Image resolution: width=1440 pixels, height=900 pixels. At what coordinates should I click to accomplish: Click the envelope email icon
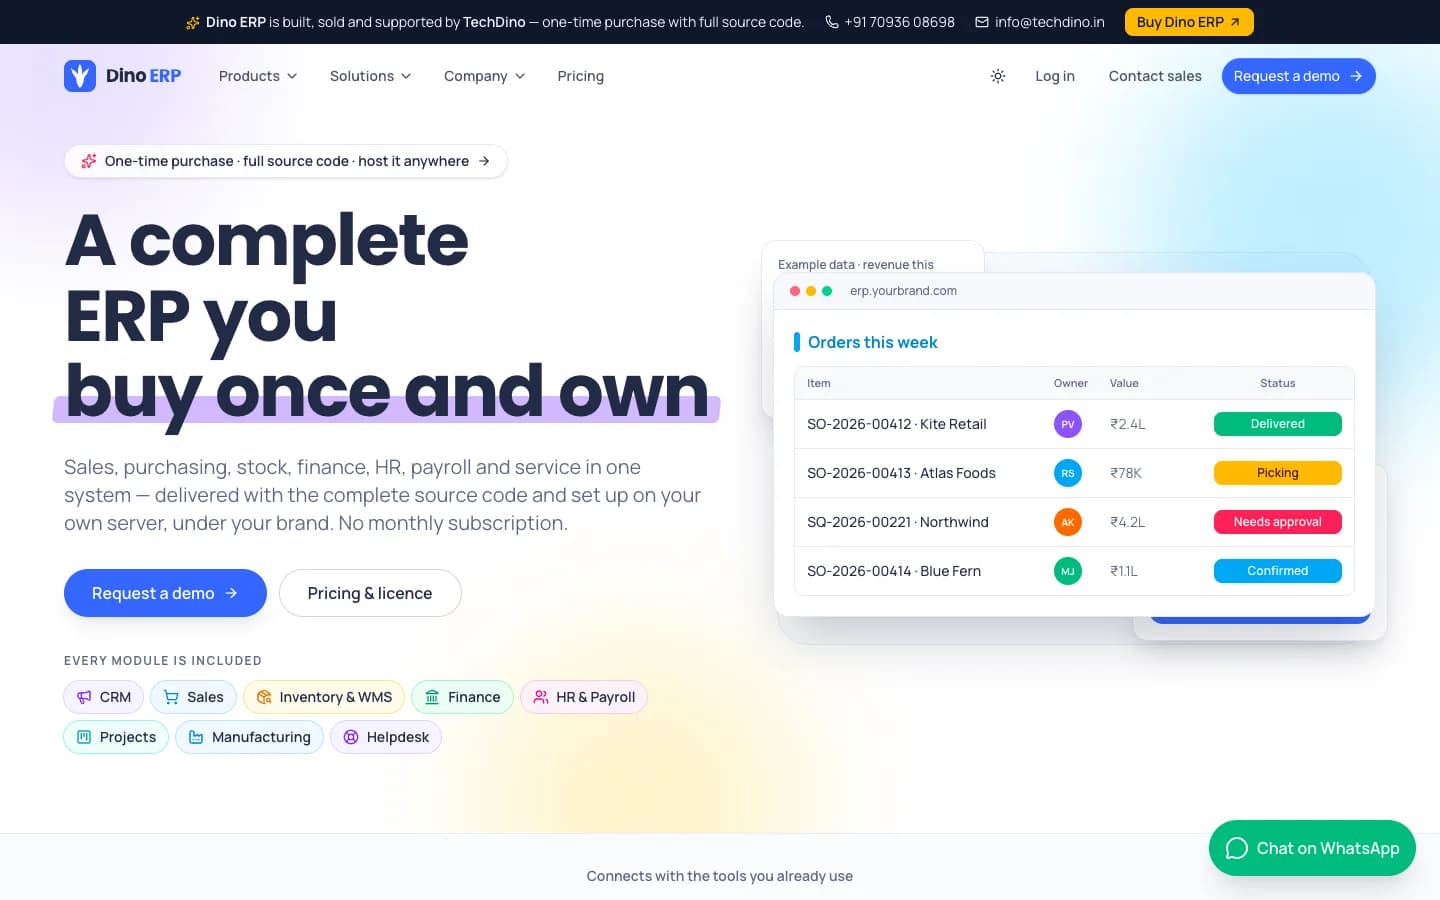point(982,22)
